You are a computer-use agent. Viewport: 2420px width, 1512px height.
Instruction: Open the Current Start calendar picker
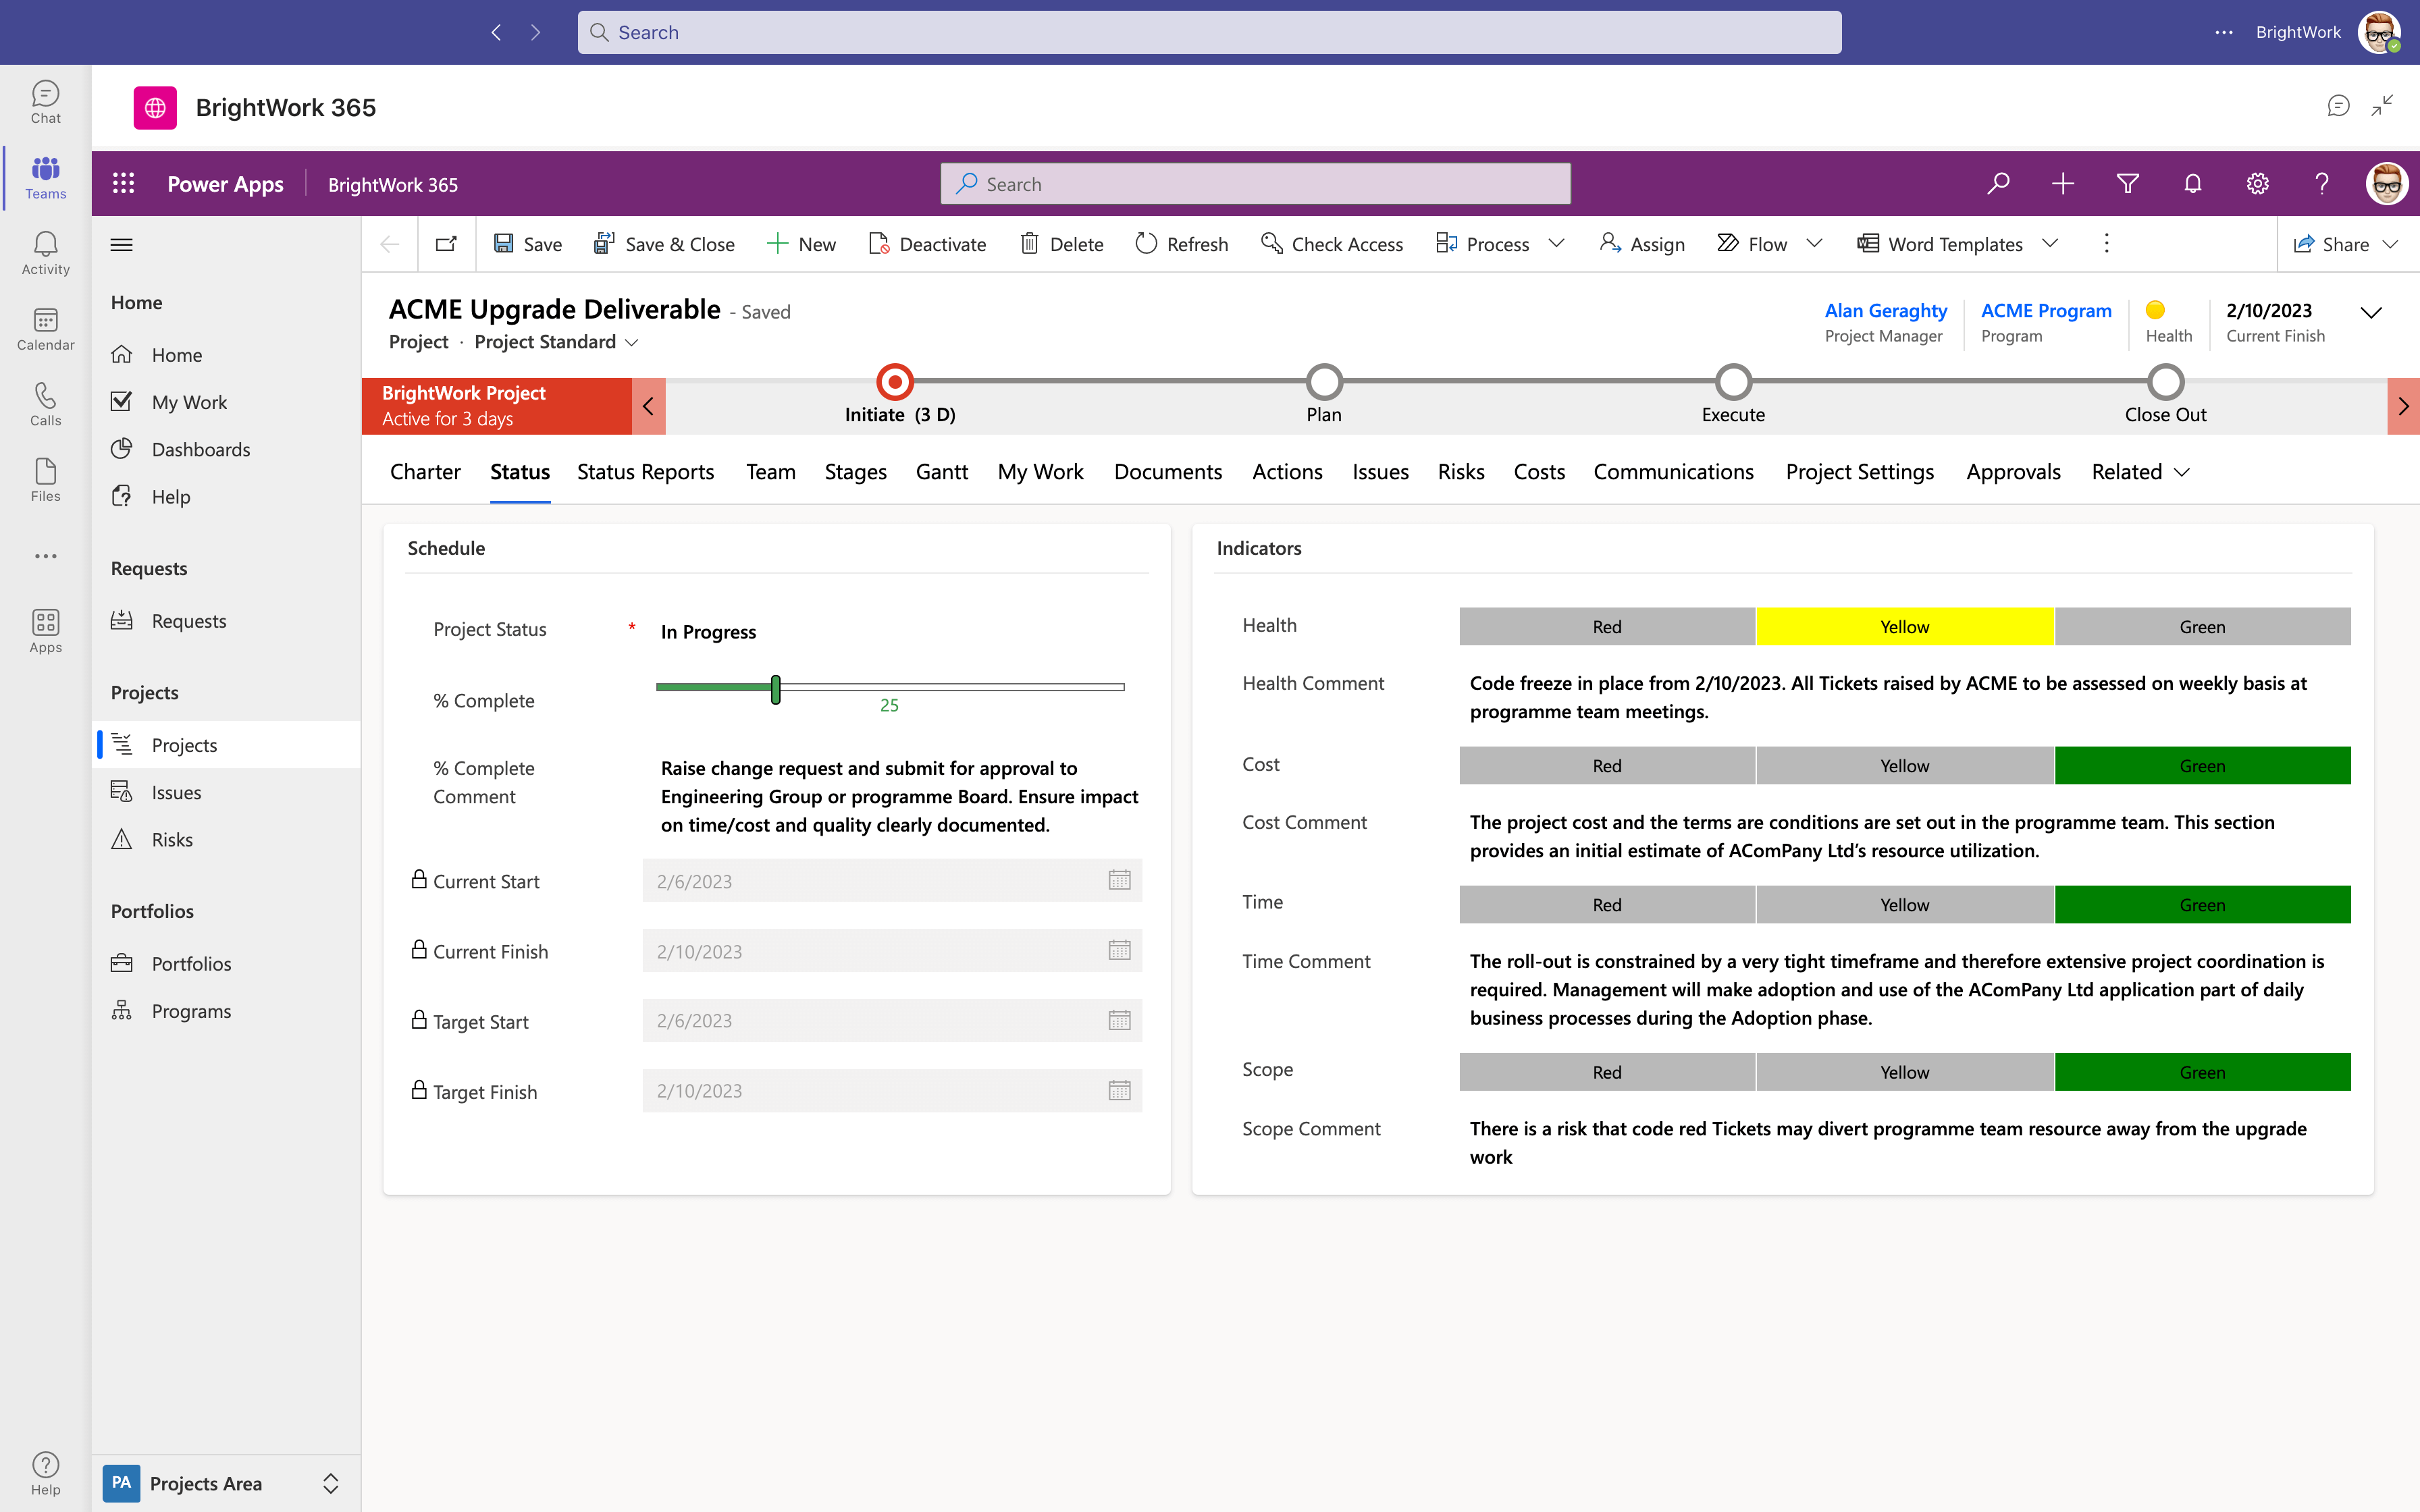click(1119, 880)
